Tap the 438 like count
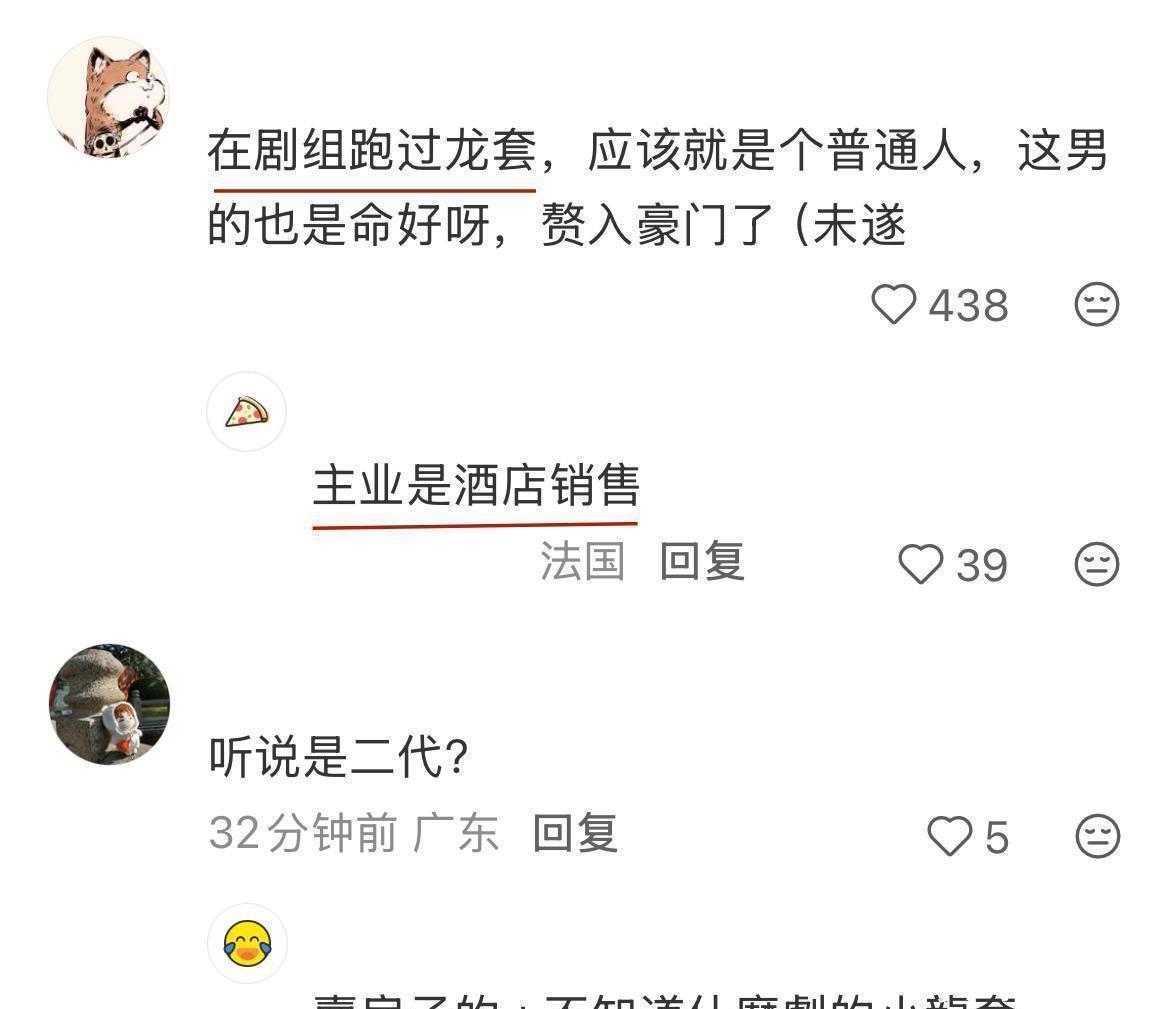Viewport: 1170px width, 1009px height. [968, 305]
